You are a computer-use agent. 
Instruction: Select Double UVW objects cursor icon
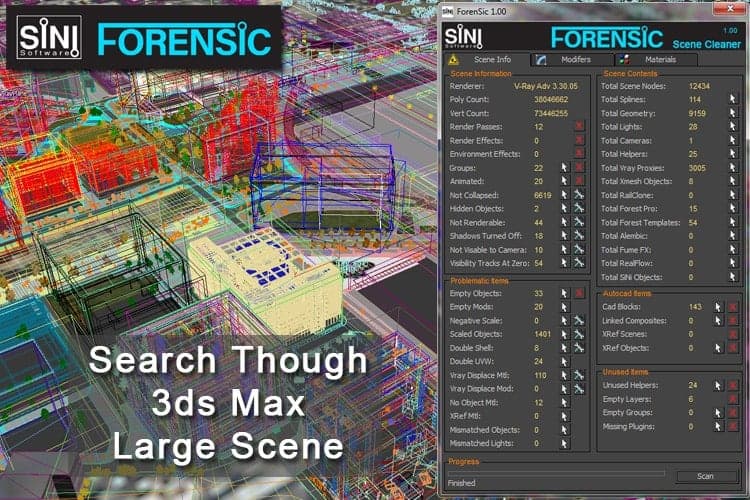[x=564, y=360]
